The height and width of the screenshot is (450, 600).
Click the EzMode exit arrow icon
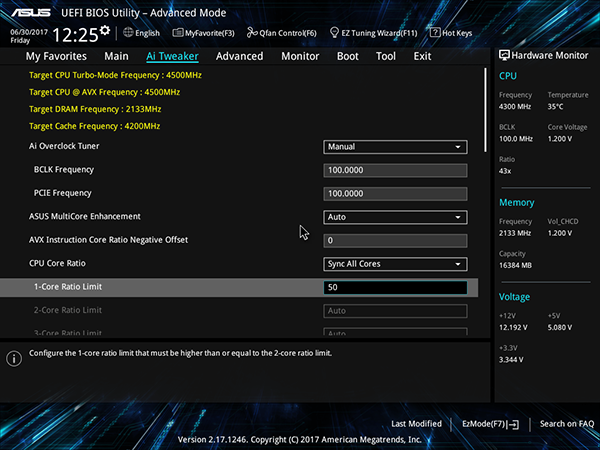tap(514, 424)
